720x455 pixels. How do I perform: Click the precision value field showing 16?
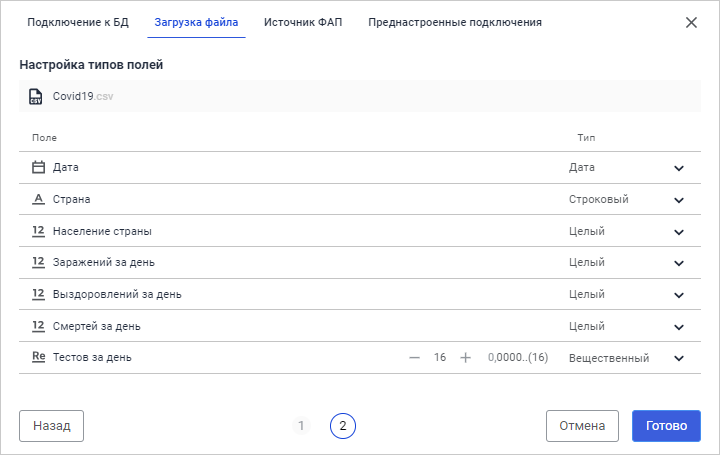pos(440,358)
